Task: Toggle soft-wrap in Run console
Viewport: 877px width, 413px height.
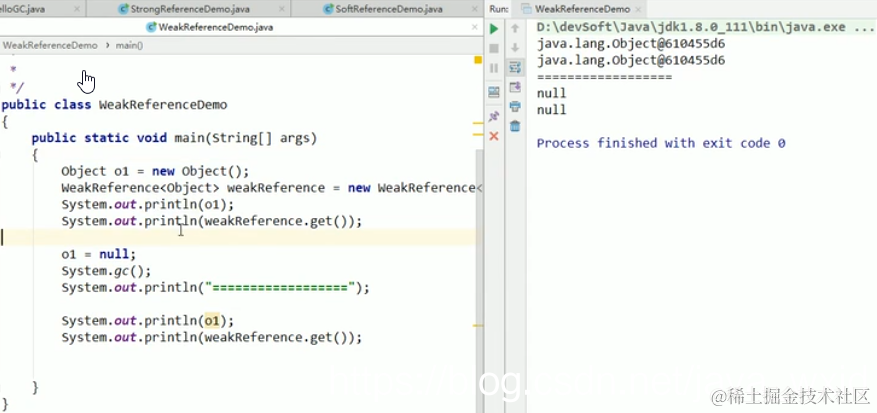Action: click(x=515, y=68)
